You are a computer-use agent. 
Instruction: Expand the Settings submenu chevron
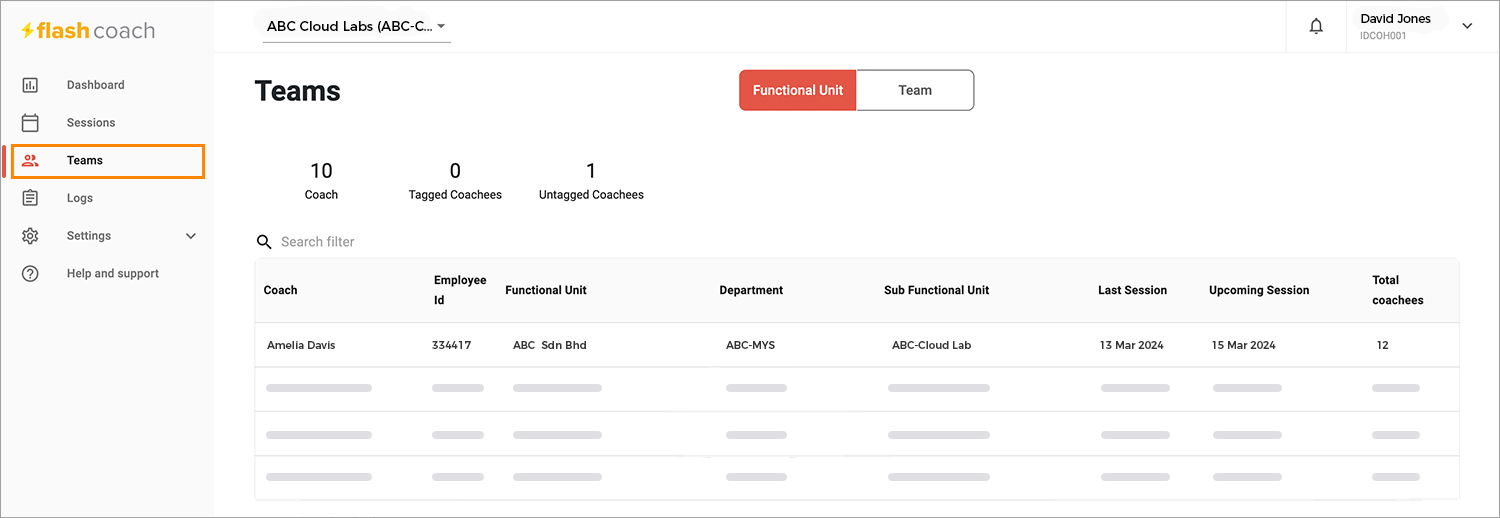[191, 236]
